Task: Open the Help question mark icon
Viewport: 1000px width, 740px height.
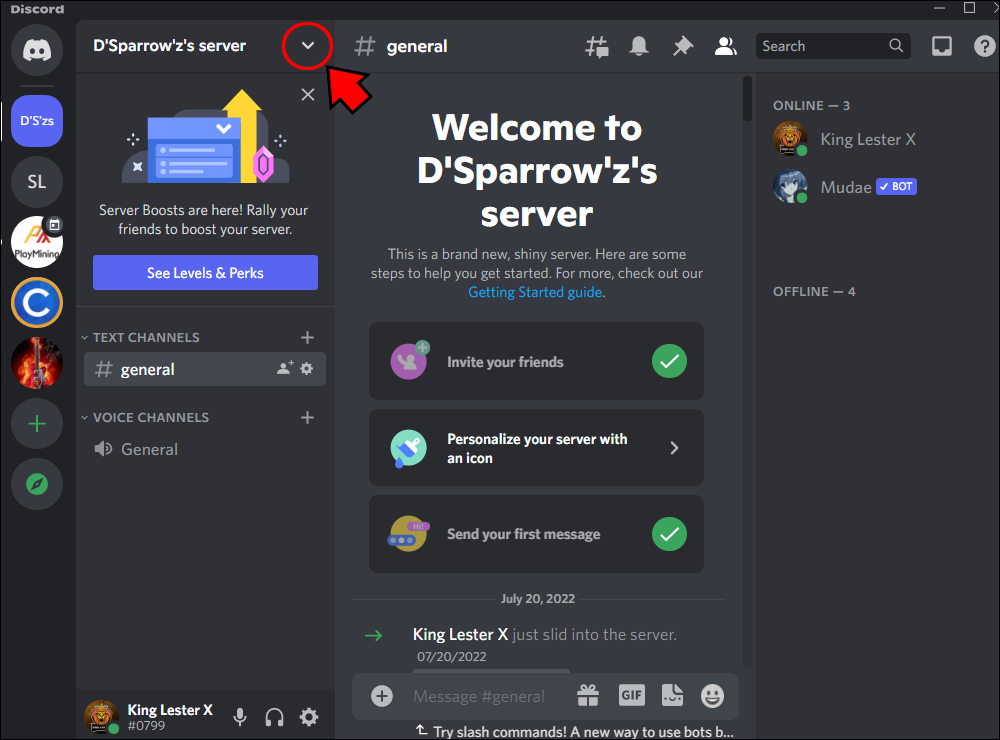Action: point(984,46)
